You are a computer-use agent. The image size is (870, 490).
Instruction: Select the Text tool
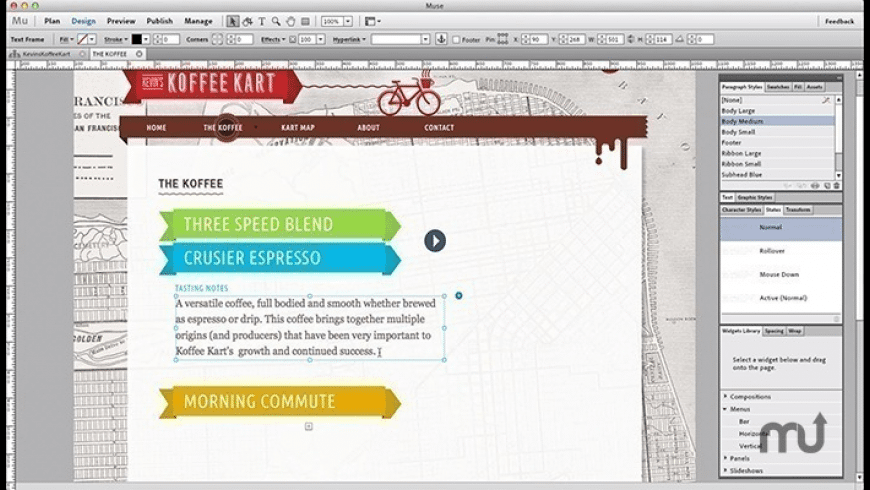(262, 21)
